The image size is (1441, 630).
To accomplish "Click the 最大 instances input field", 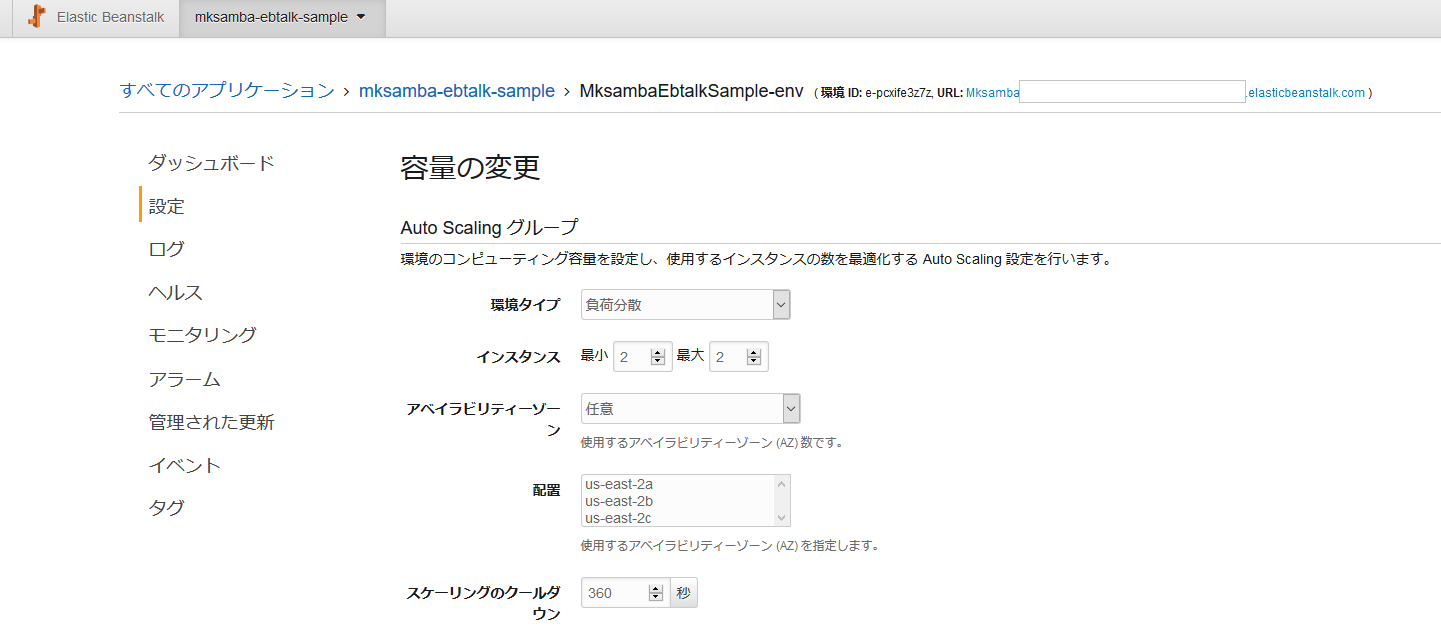I will coord(727,357).
